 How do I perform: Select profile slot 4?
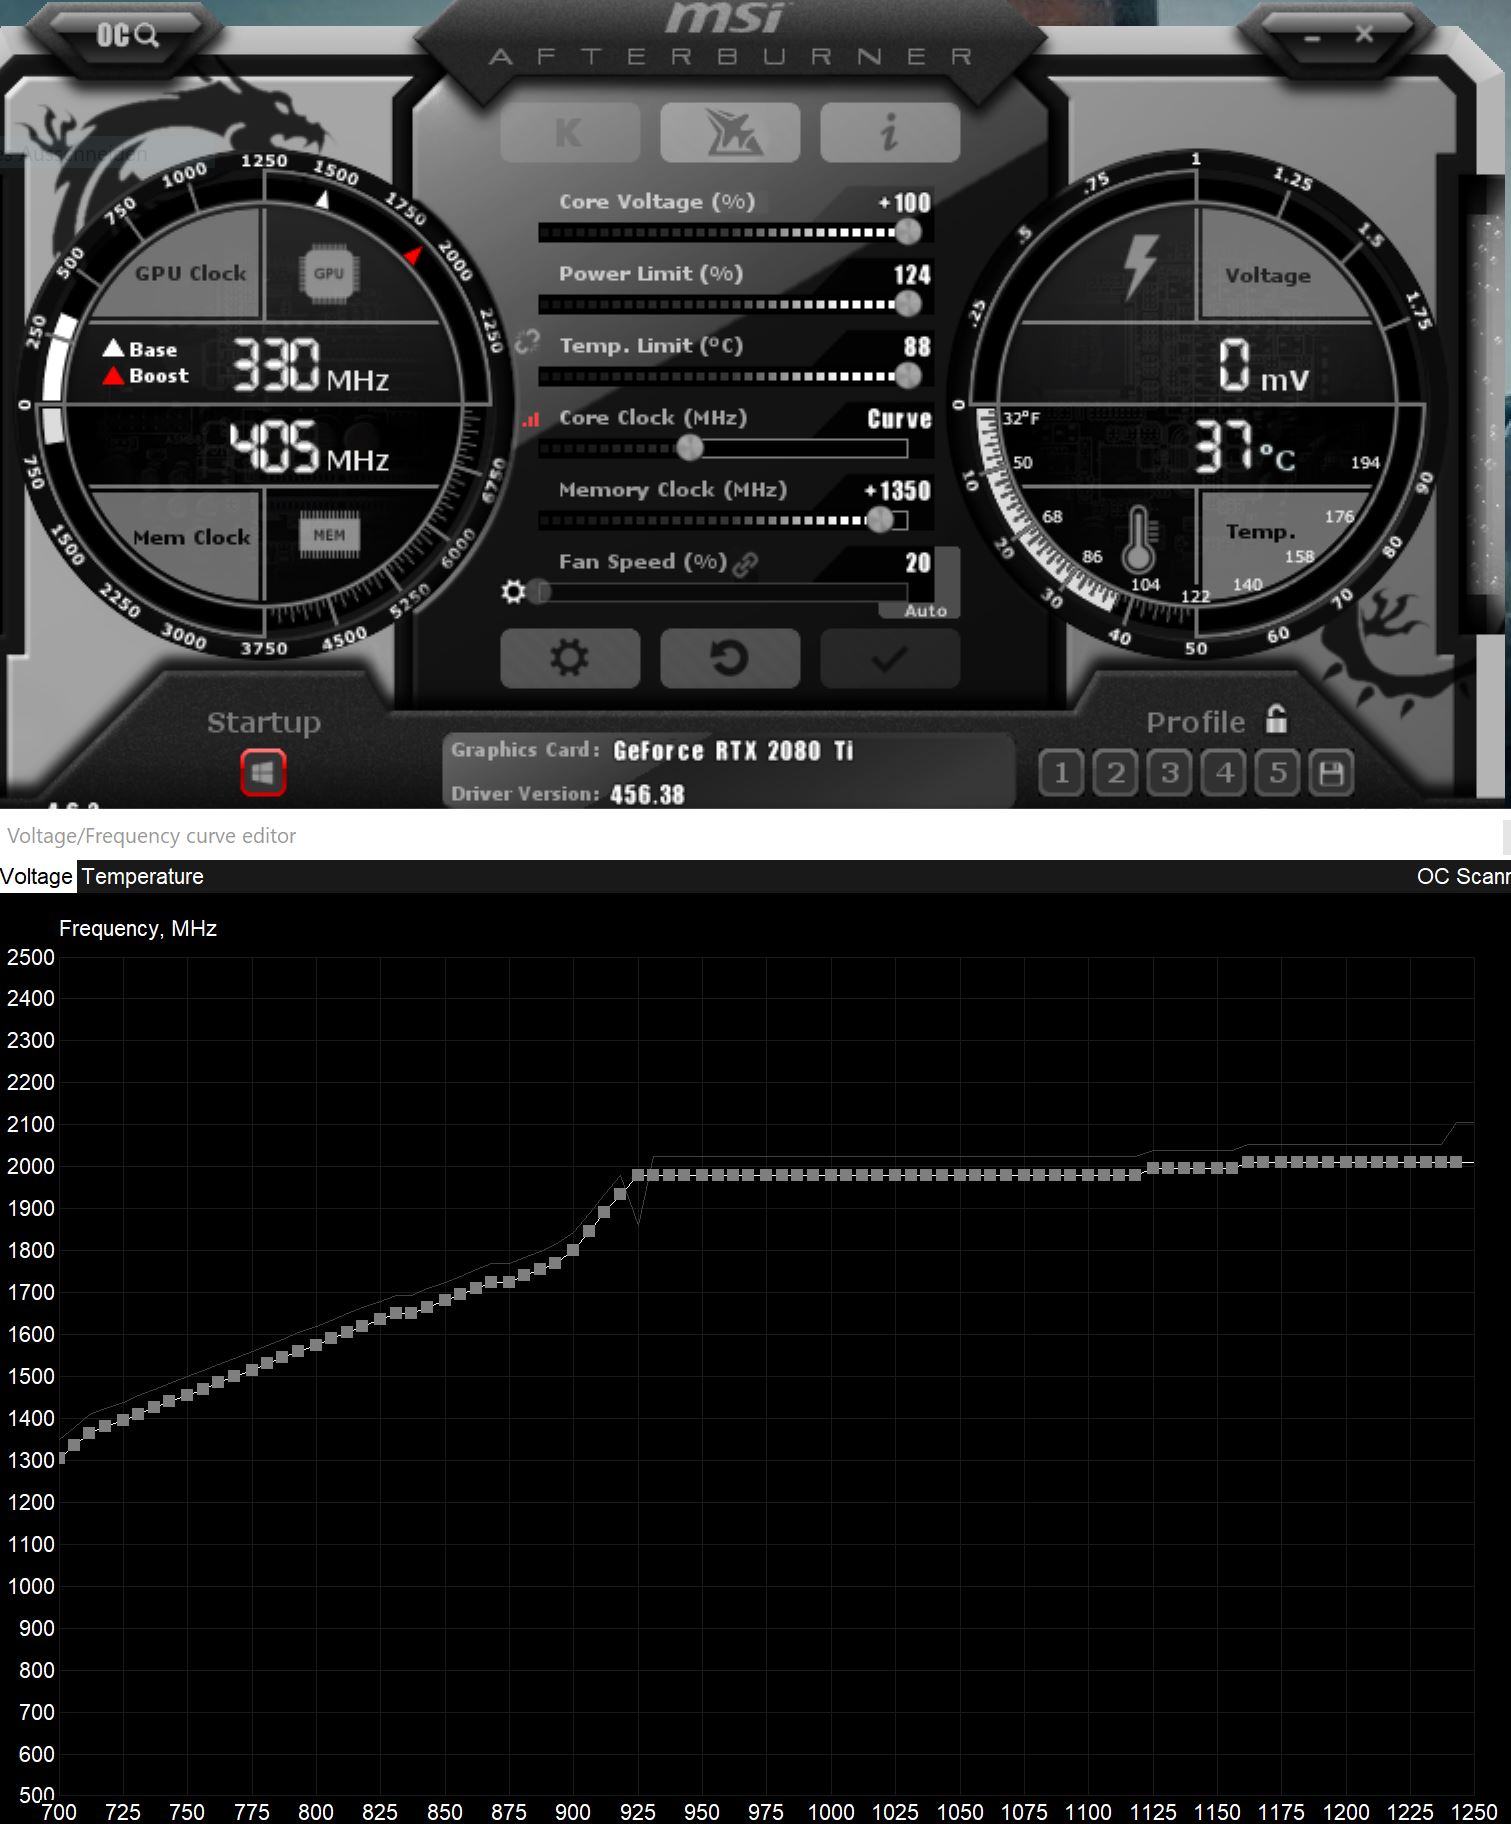click(1223, 772)
